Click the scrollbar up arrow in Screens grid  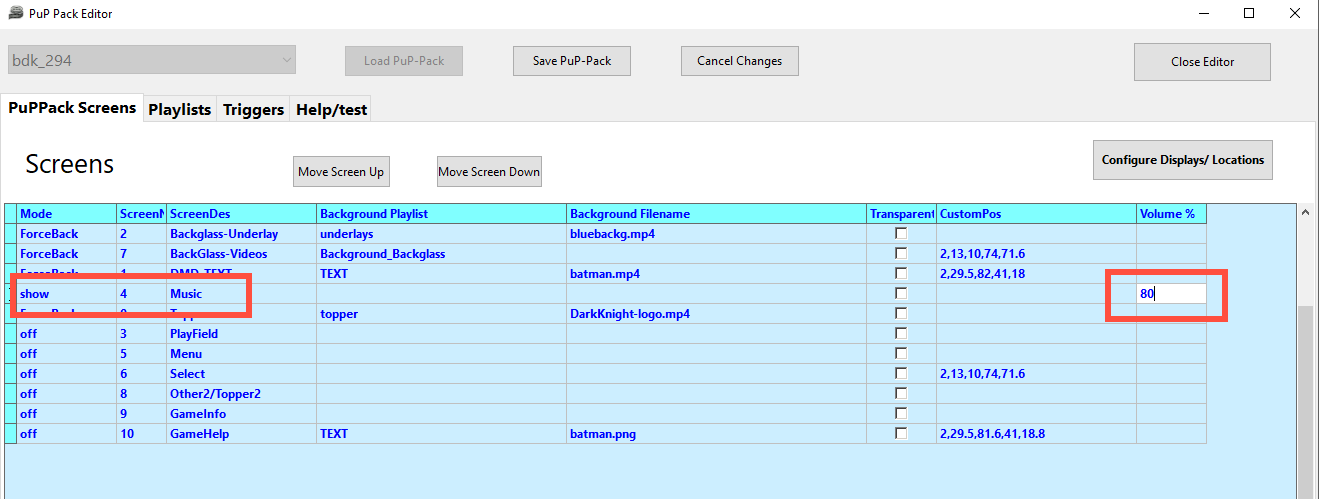pyautogui.click(x=1304, y=213)
